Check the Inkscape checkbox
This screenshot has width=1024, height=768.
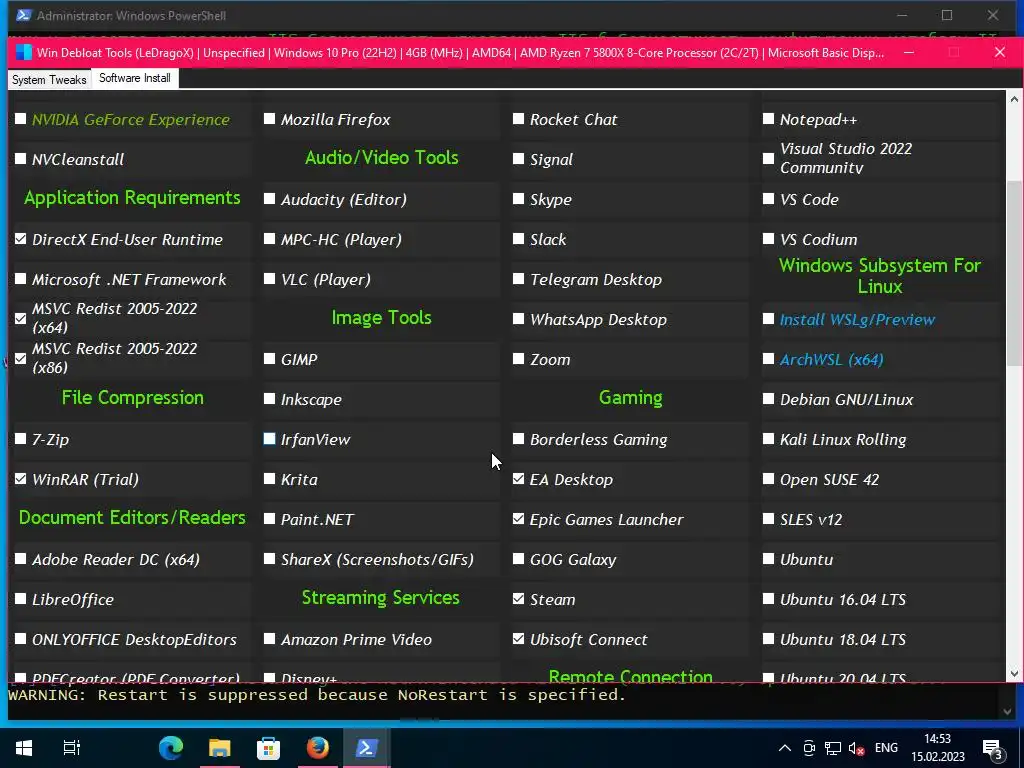tap(270, 398)
